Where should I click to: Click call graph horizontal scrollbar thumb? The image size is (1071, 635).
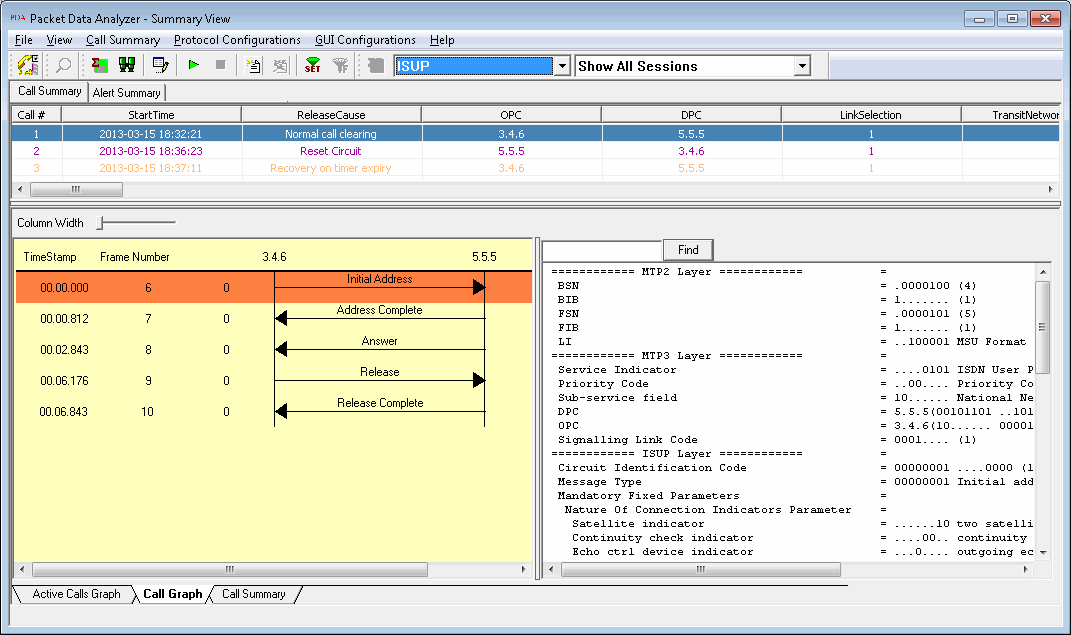(x=230, y=569)
